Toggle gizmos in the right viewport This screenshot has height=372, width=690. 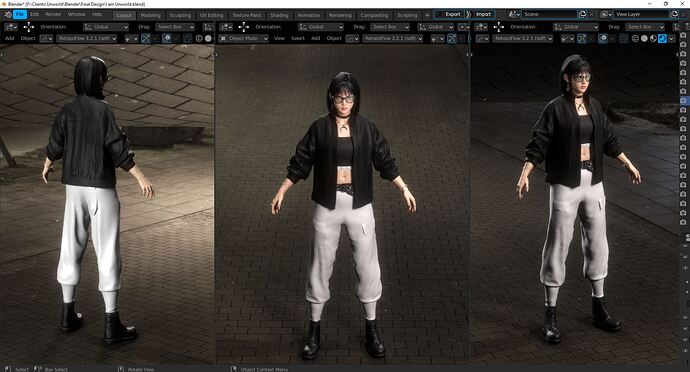[x=582, y=38]
